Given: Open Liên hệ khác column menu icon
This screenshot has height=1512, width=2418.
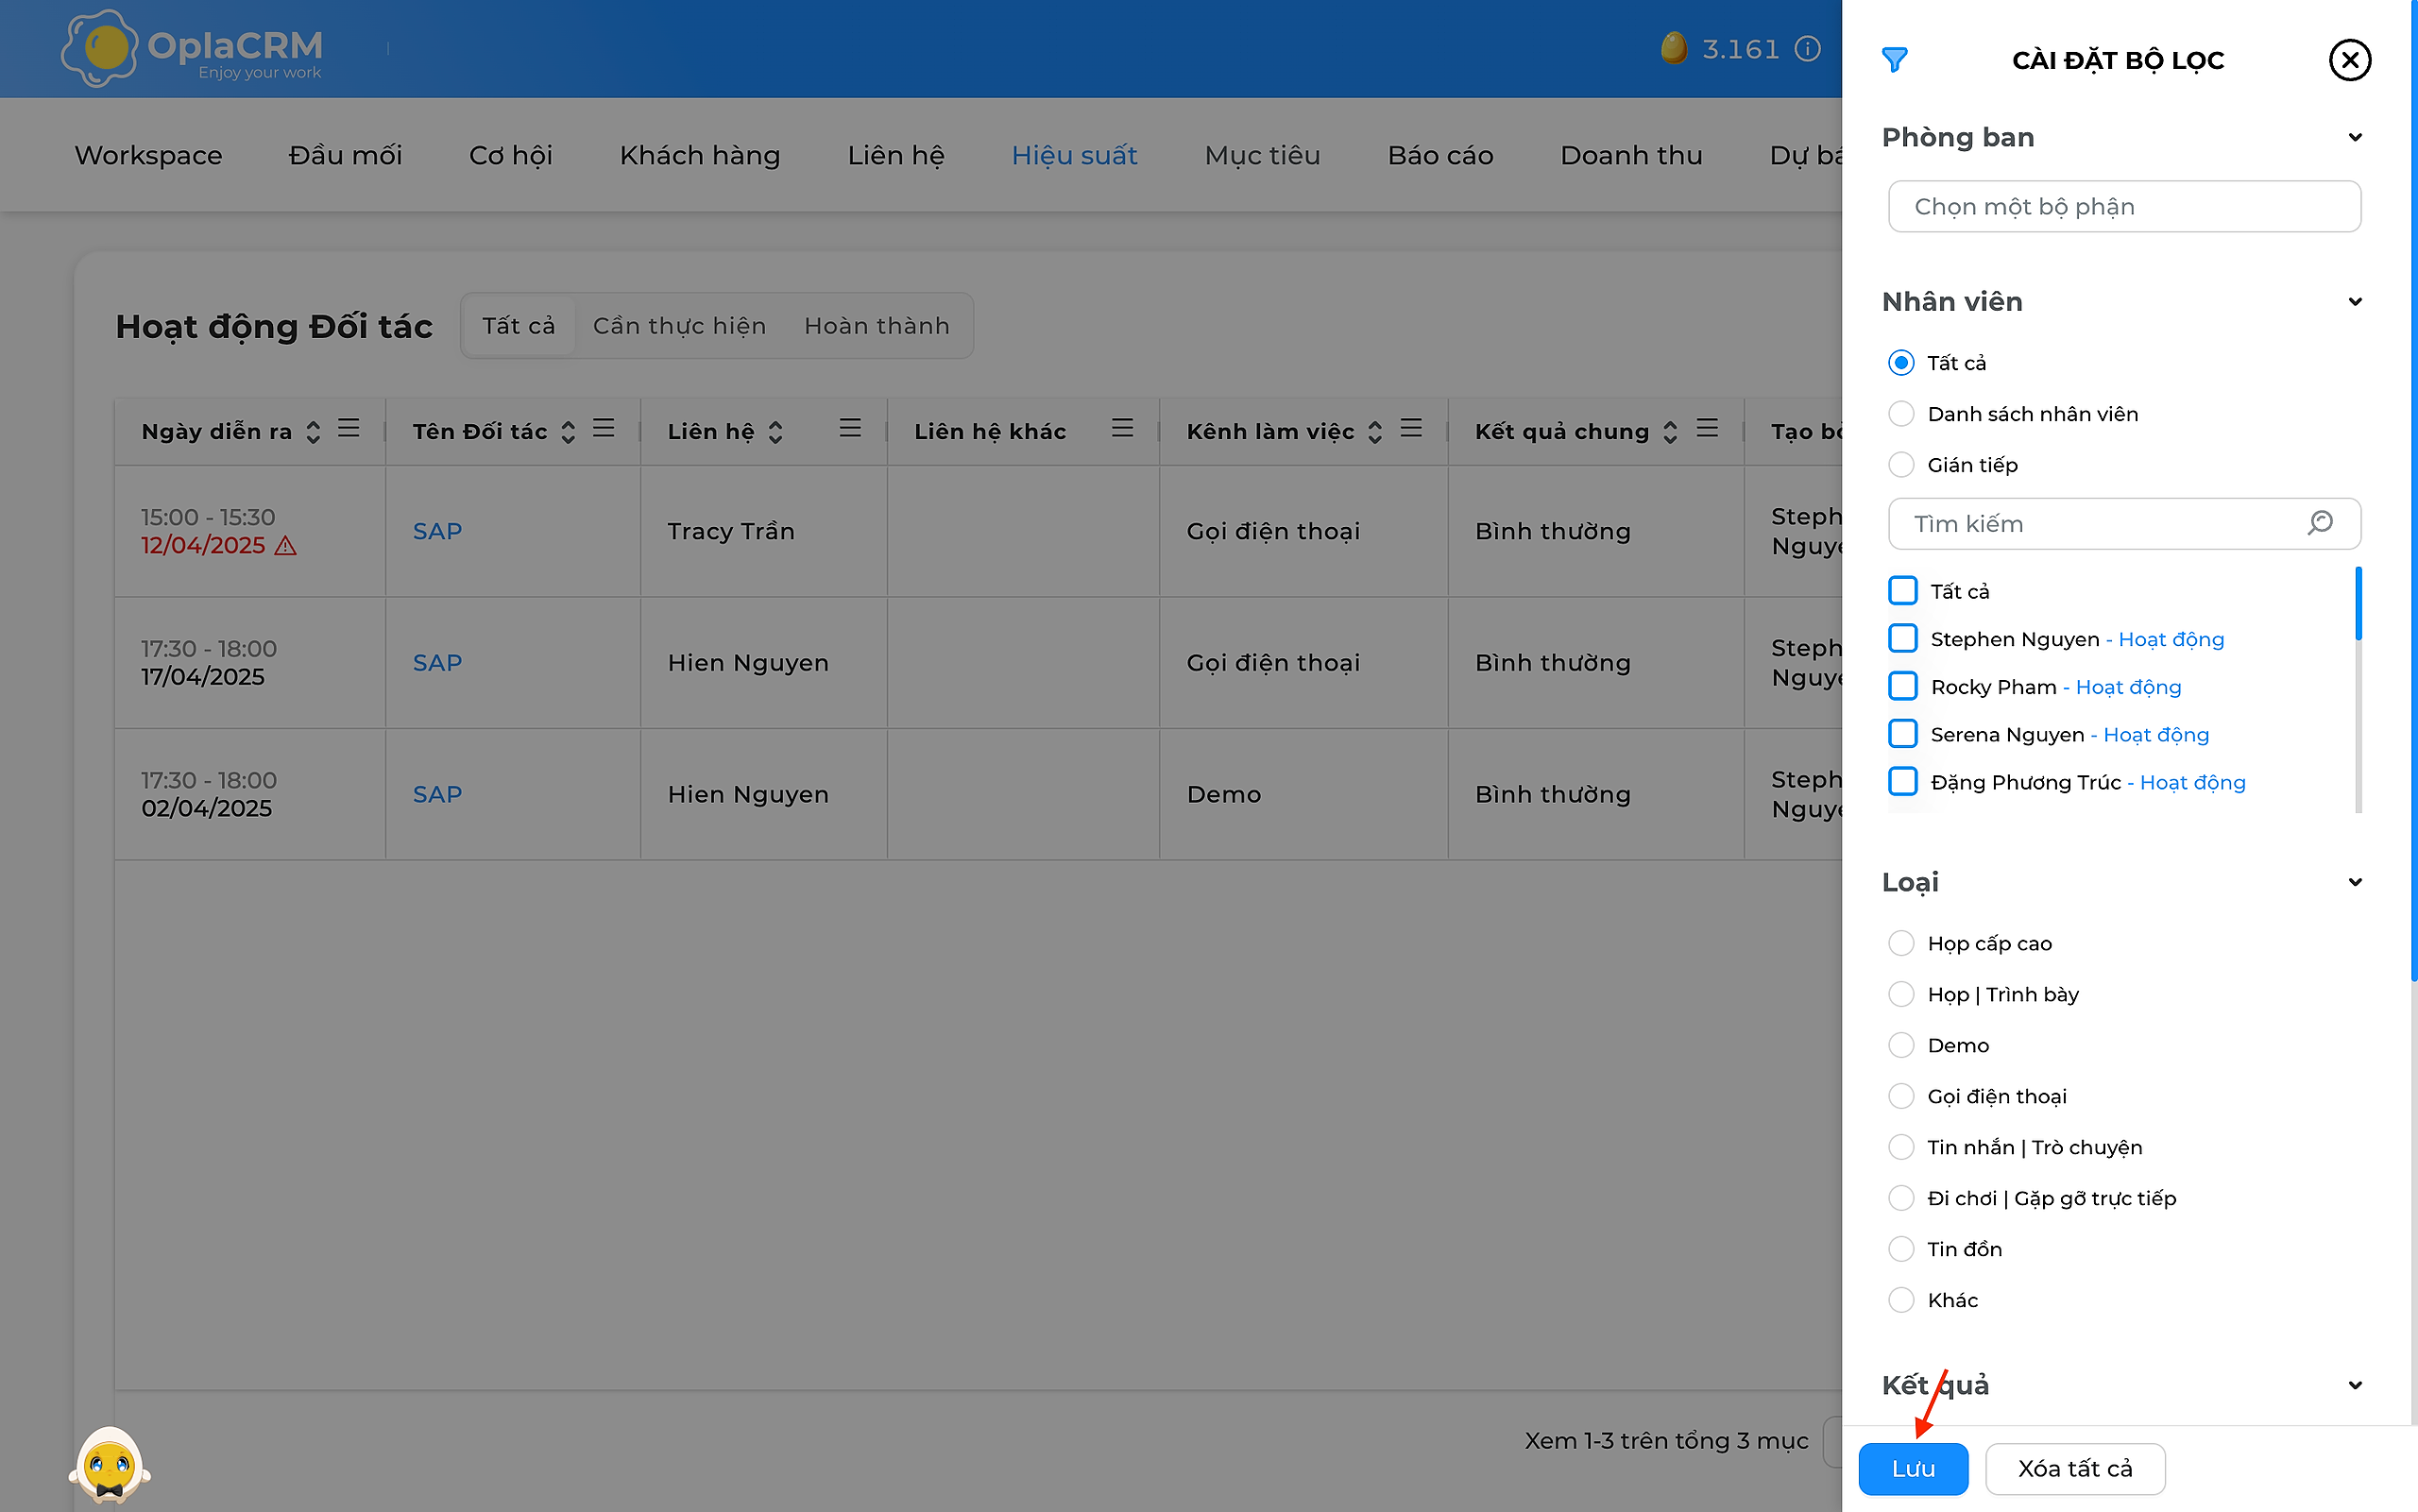Looking at the screenshot, I should [1122, 429].
